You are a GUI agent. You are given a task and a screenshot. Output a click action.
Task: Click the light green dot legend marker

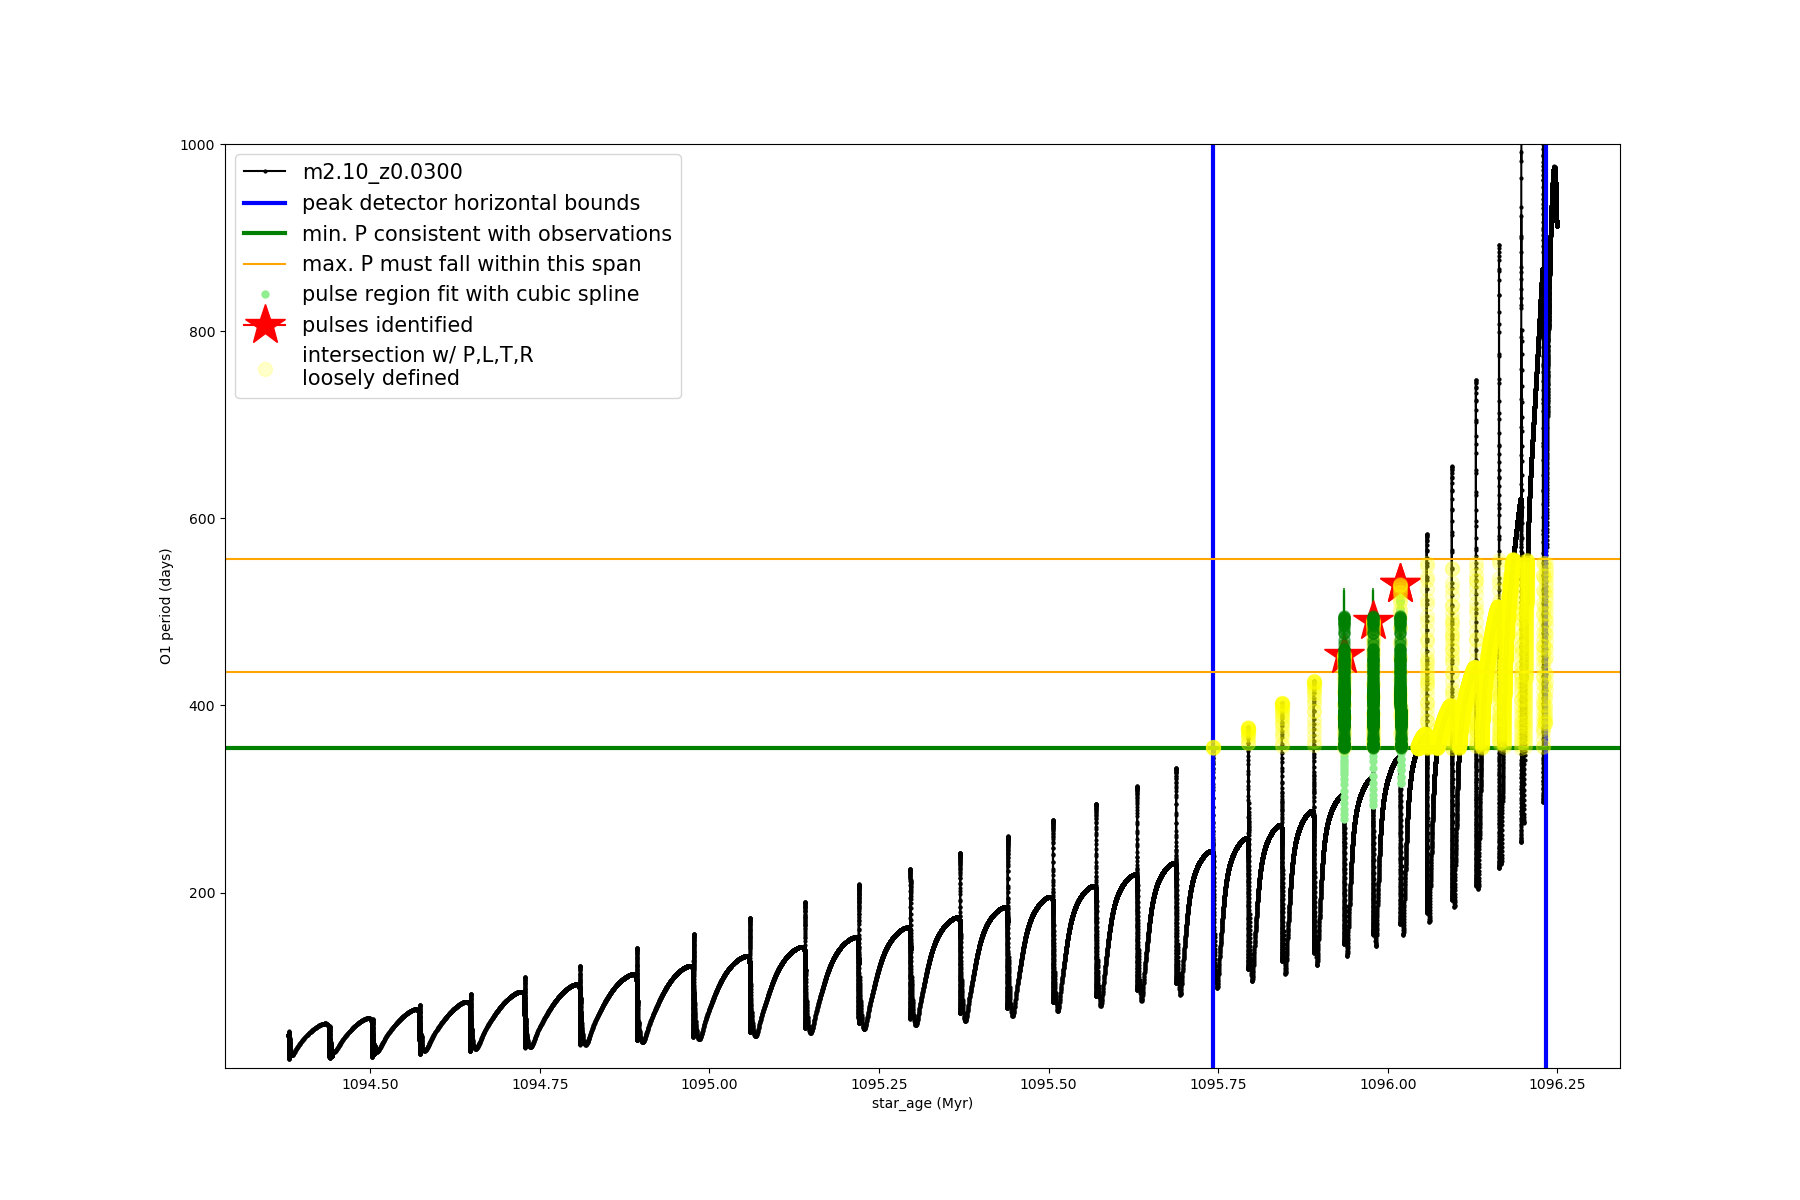265,295
